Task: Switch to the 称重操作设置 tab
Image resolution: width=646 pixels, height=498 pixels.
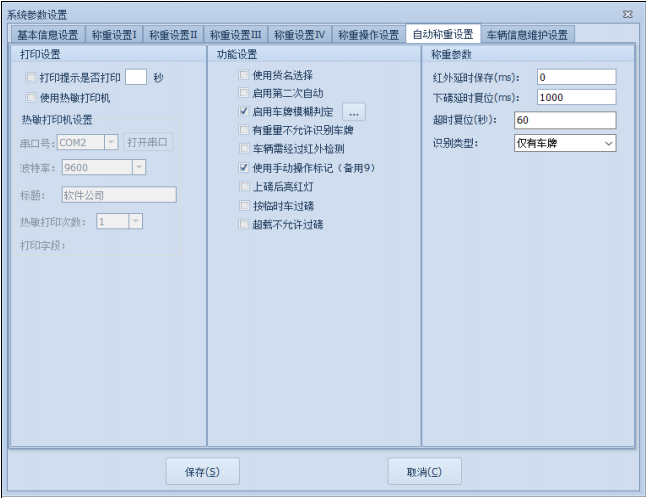Action: click(369, 35)
